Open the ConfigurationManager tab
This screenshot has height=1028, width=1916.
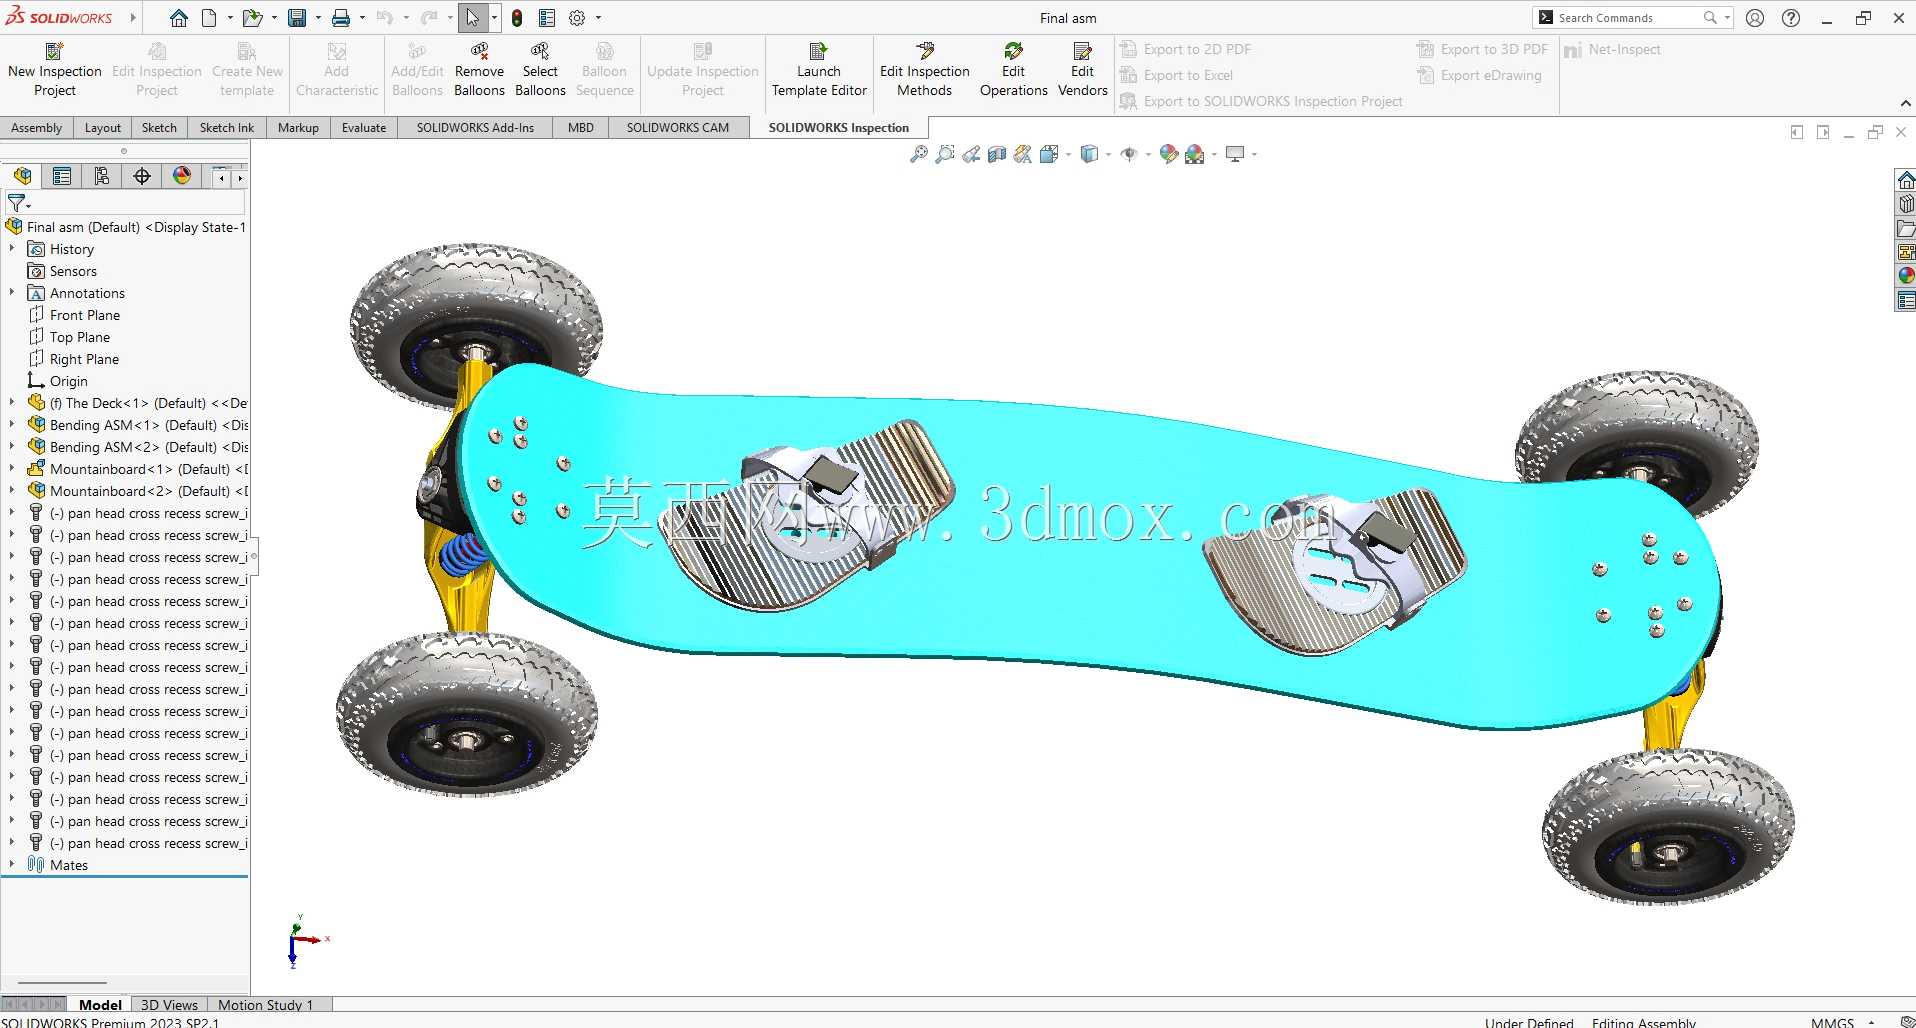[102, 177]
